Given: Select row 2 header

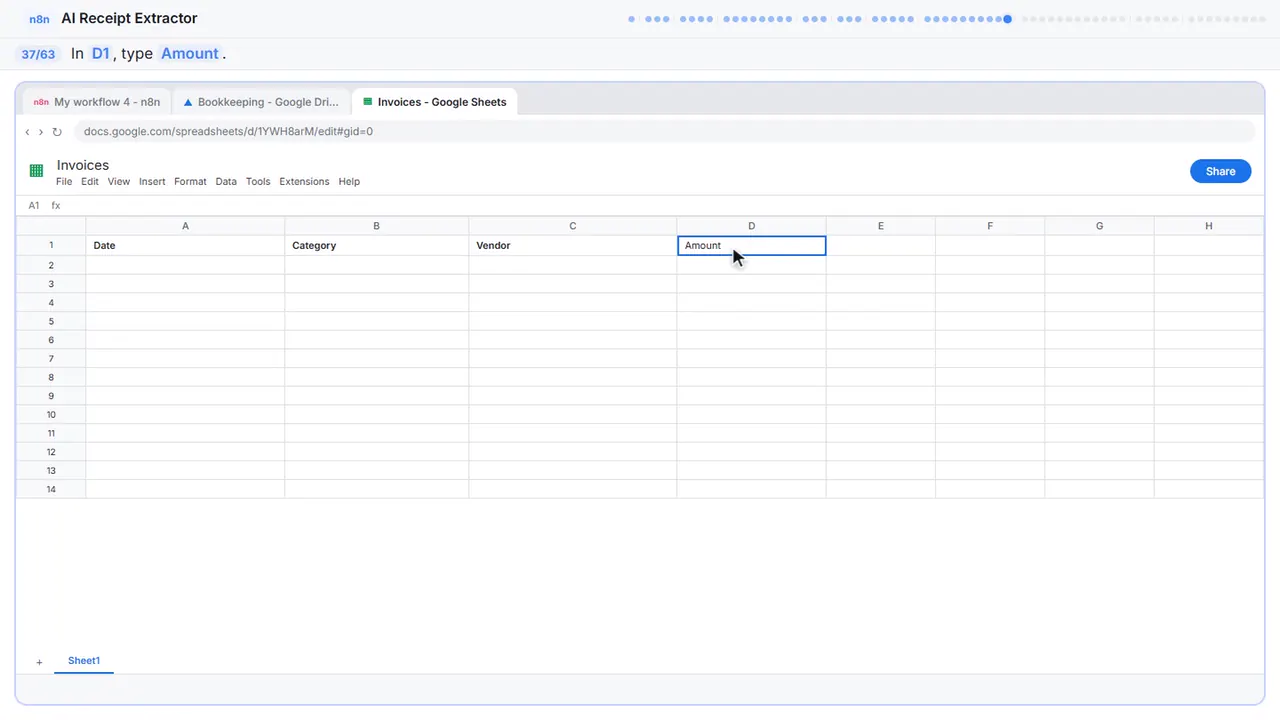Looking at the screenshot, I should tap(51, 265).
